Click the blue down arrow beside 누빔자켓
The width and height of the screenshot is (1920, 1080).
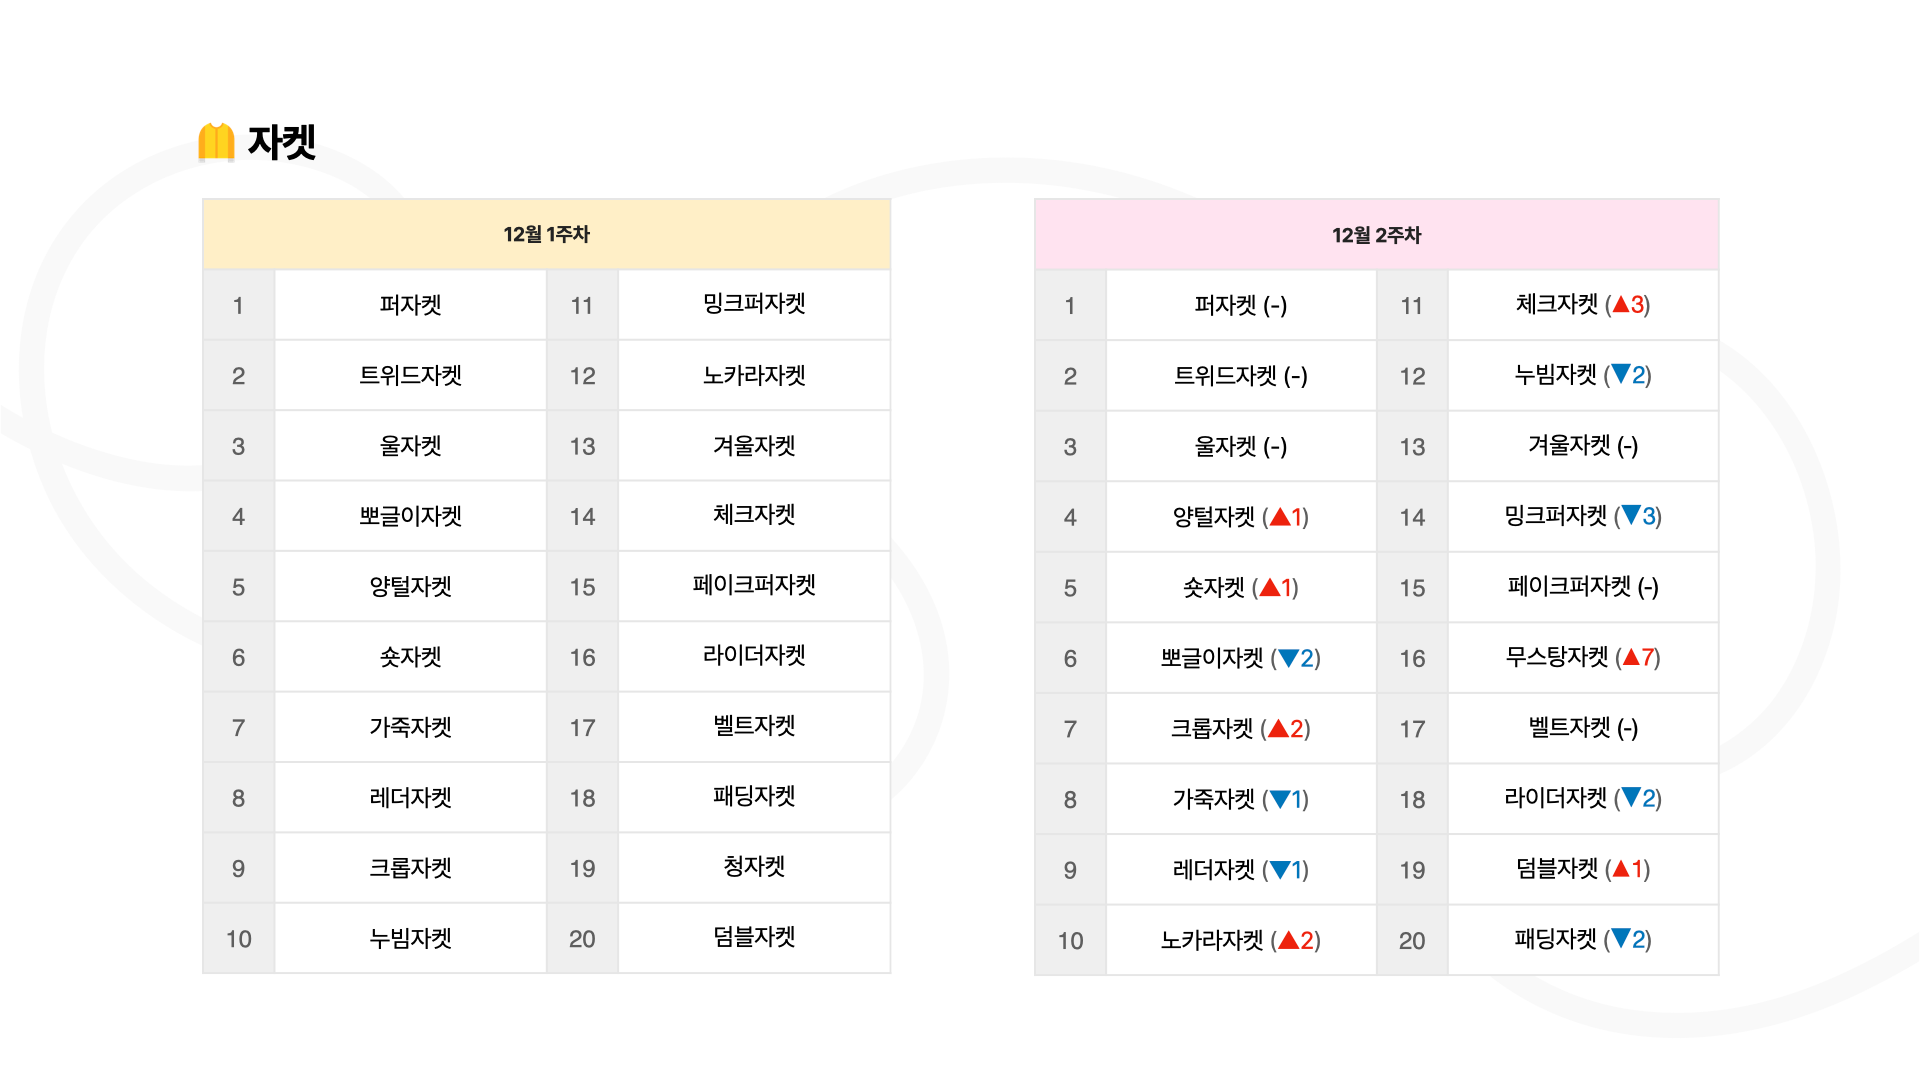(1621, 374)
